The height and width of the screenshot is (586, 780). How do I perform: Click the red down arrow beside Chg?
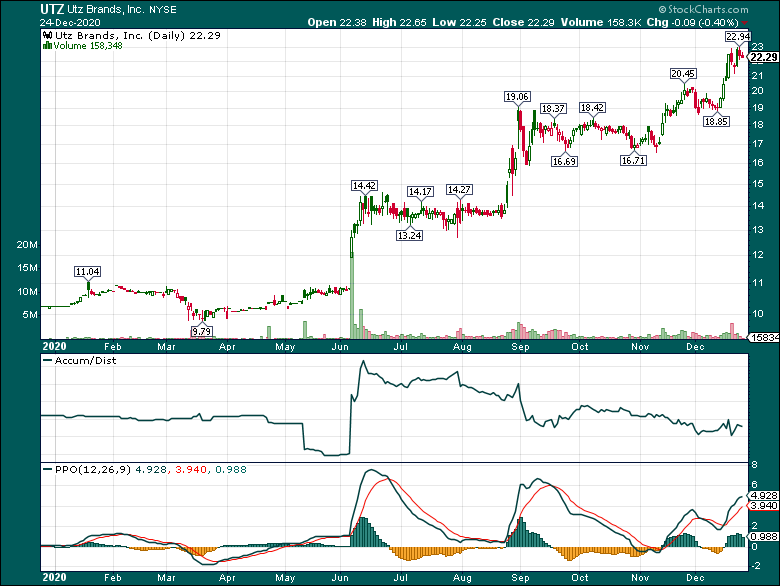745,23
